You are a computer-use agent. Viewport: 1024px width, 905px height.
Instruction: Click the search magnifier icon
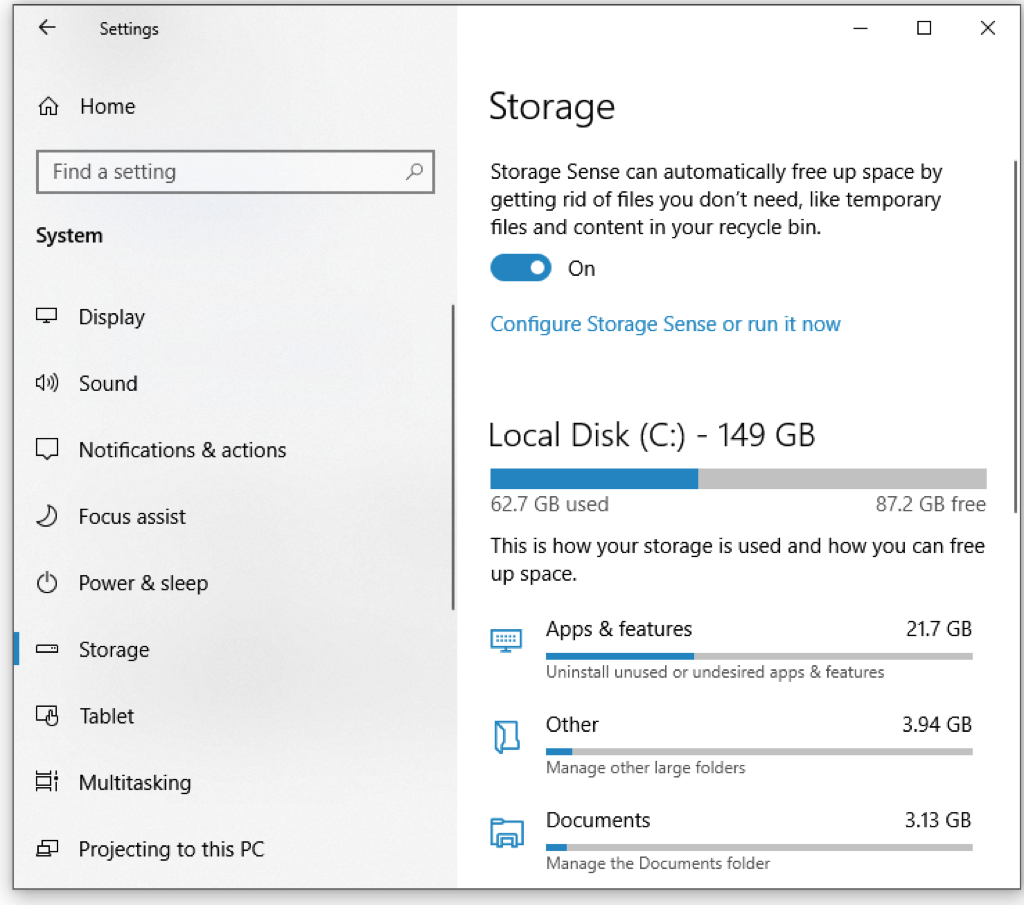pos(414,172)
